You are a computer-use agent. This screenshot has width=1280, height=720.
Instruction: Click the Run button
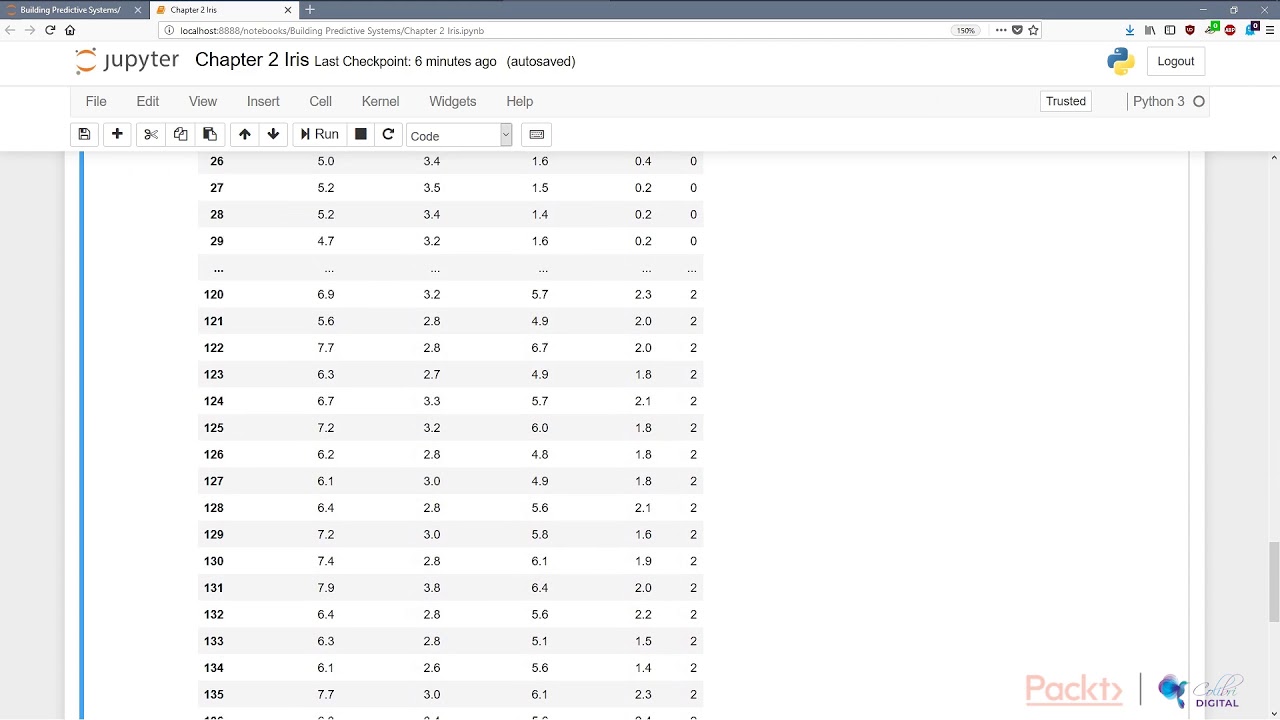[x=320, y=134]
